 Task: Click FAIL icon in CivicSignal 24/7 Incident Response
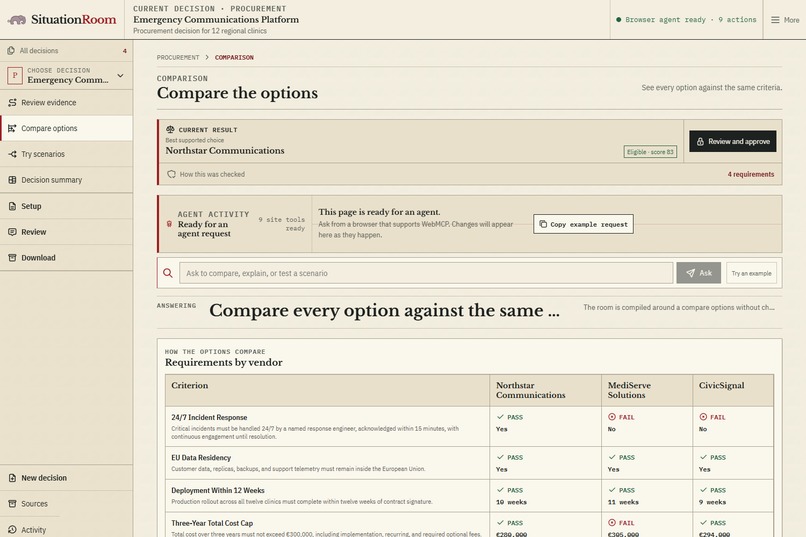click(703, 417)
